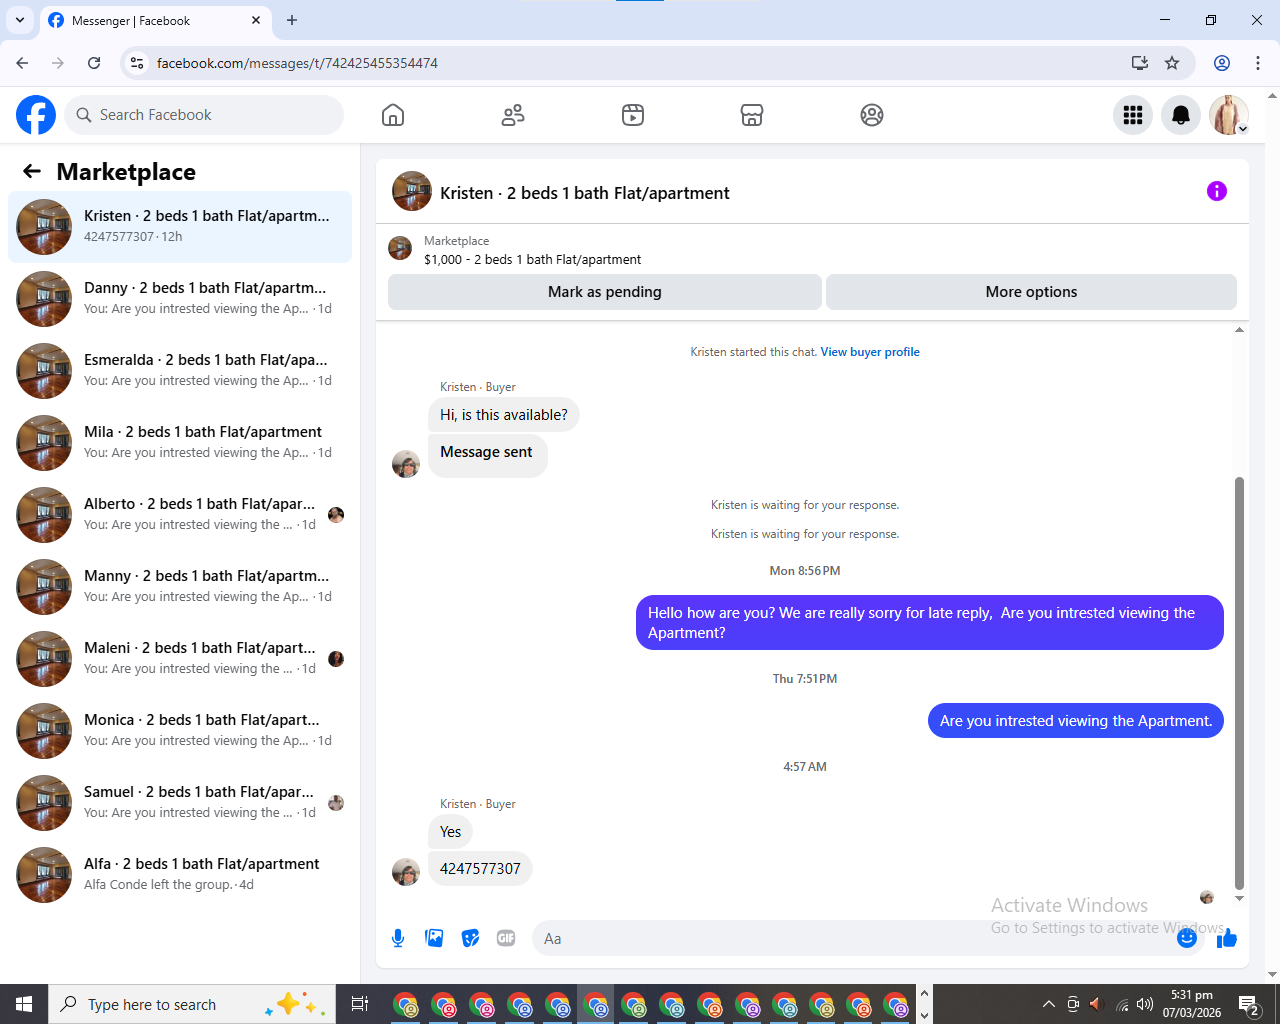Open the Friends icon in the top navigation
This screenshot has height=1024, width=1280.
point(513,115)
